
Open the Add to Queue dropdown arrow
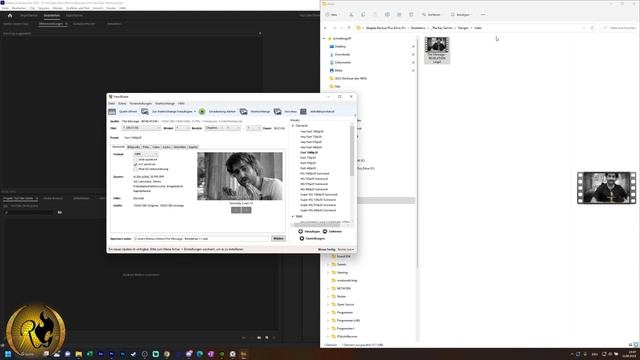click(195, 111)
